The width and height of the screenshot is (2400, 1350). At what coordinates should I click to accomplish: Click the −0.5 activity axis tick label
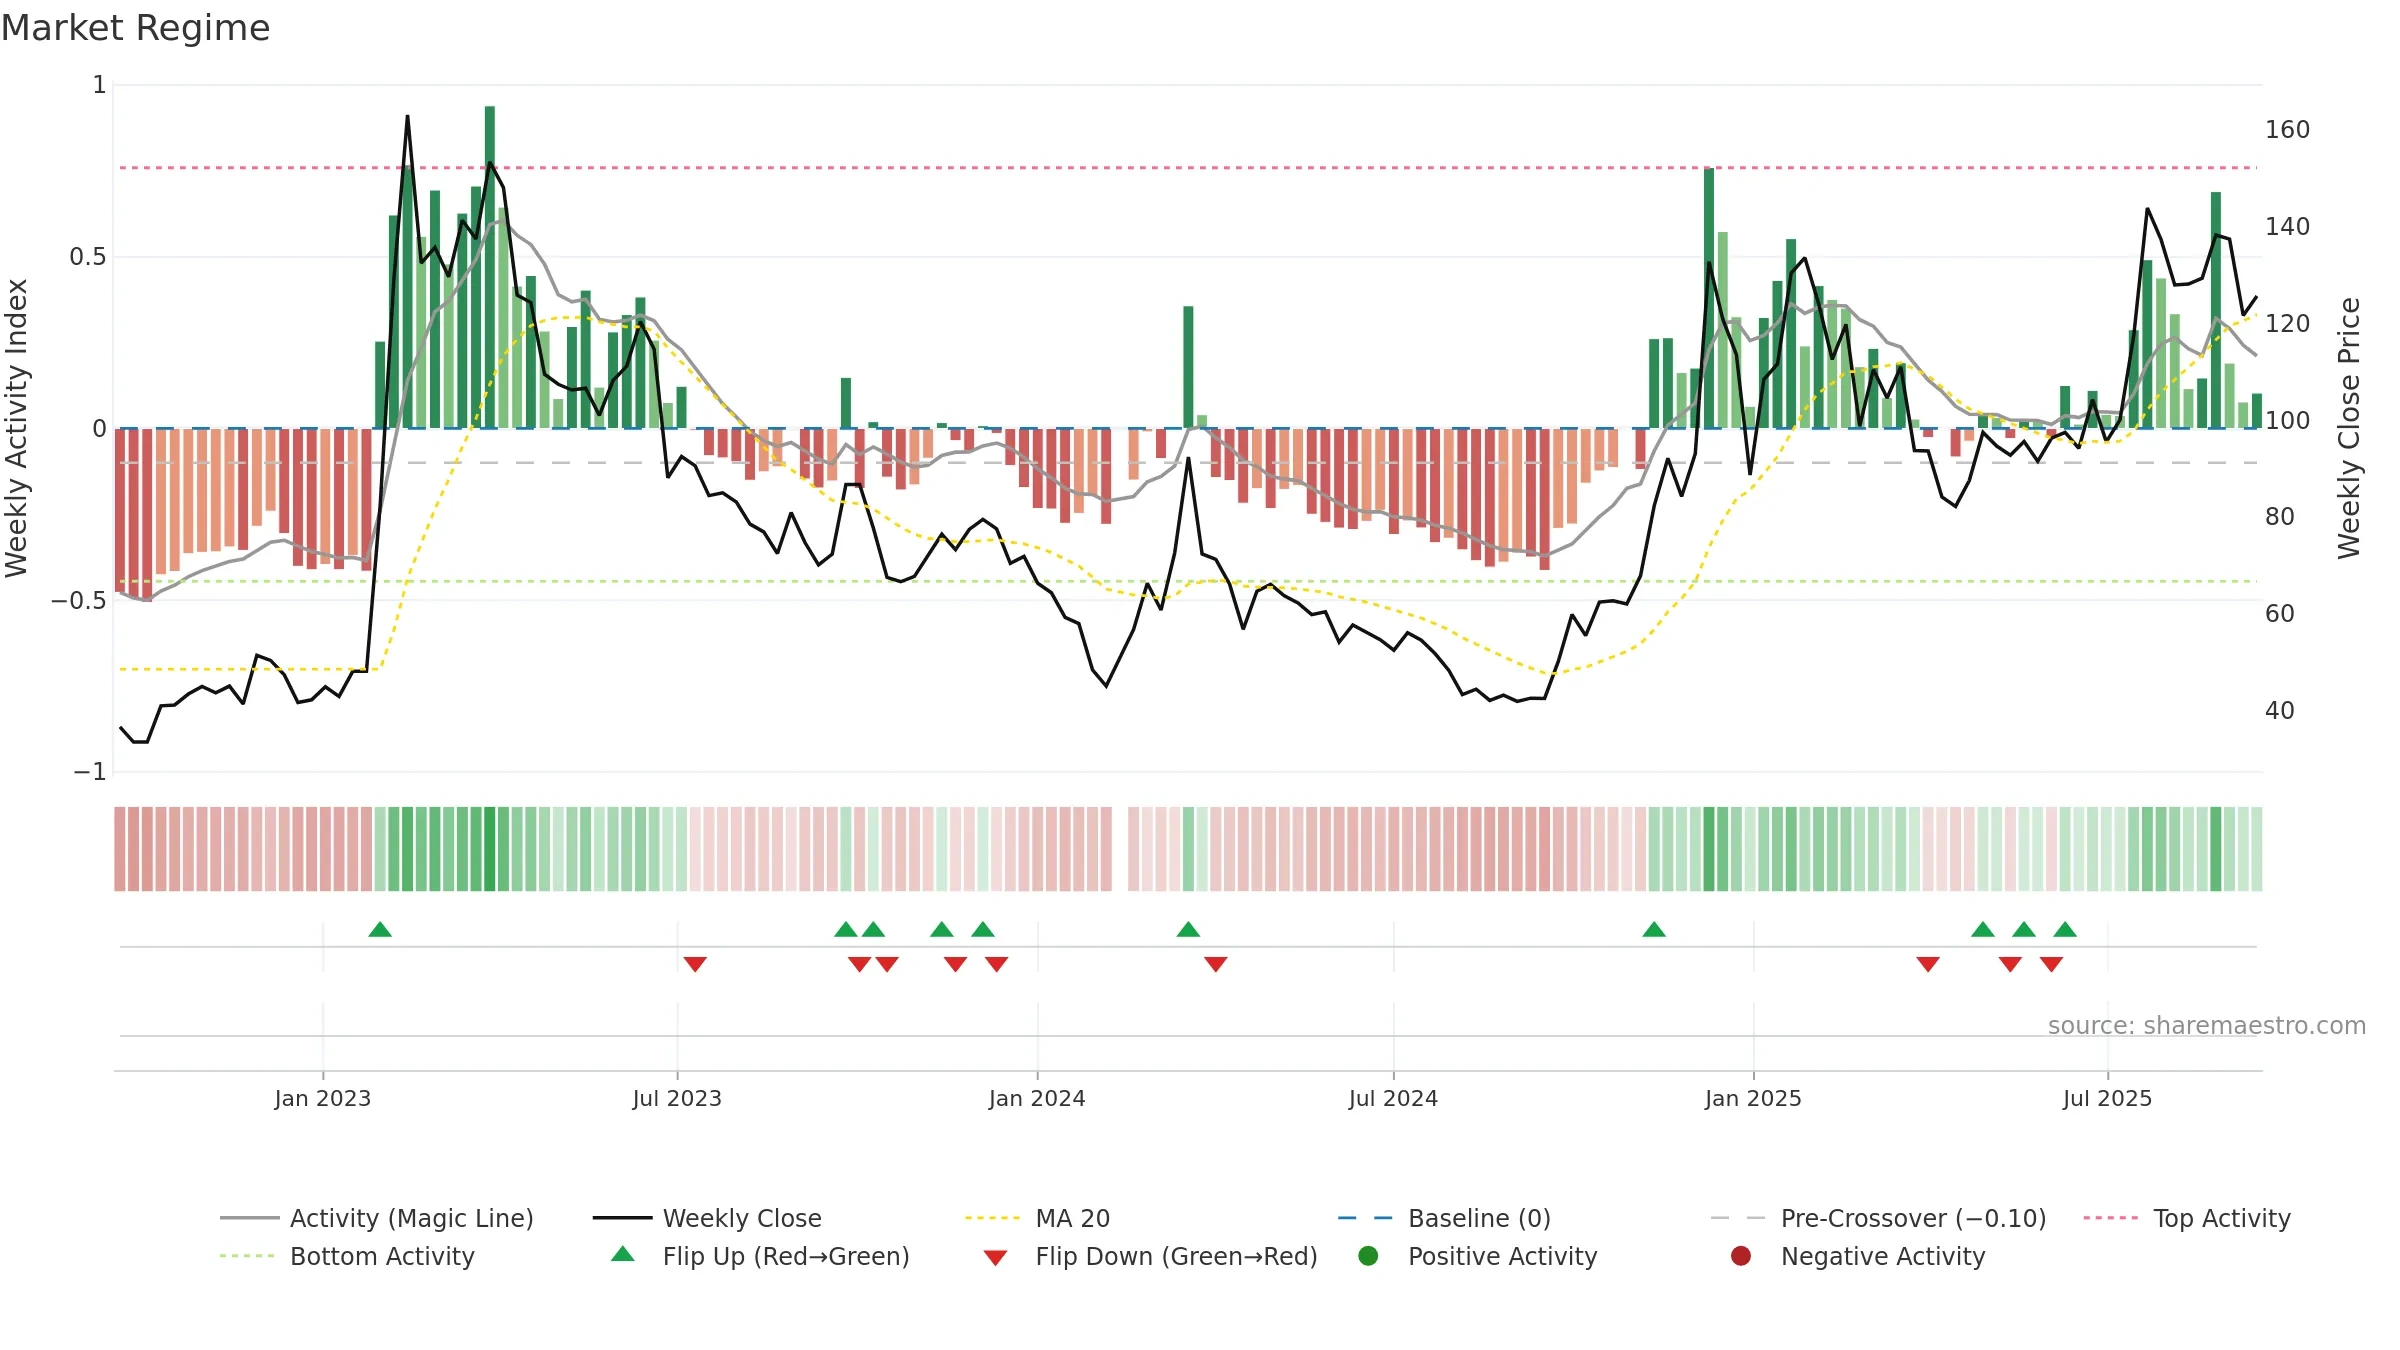click(79, 601)
